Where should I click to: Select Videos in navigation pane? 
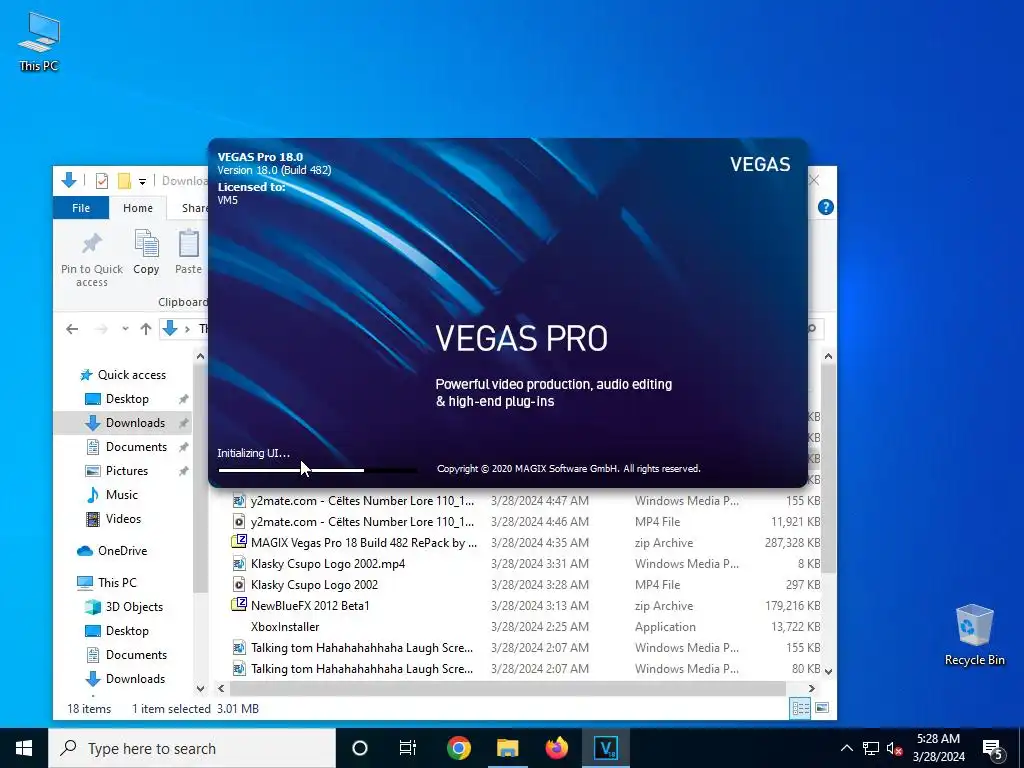tap(123, 519)
